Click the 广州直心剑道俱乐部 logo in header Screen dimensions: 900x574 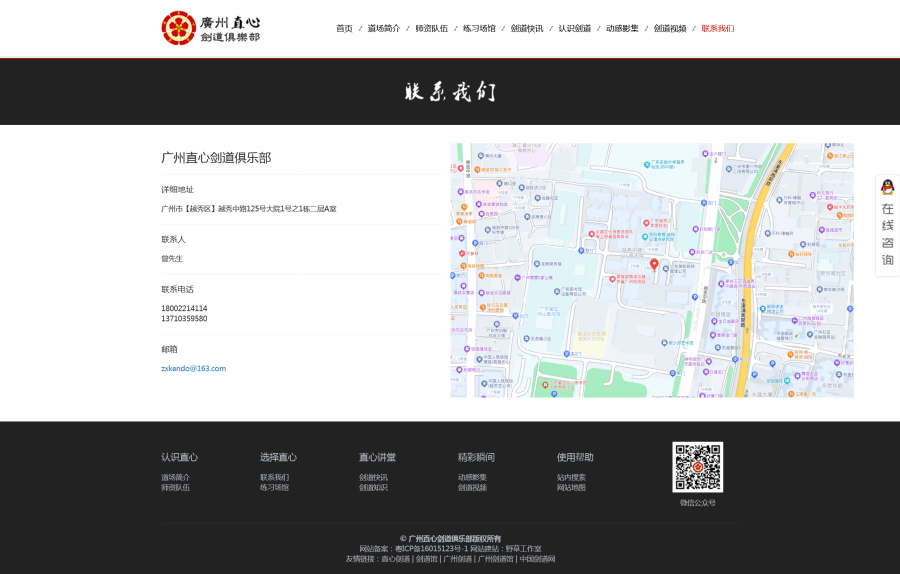[211, 28]
